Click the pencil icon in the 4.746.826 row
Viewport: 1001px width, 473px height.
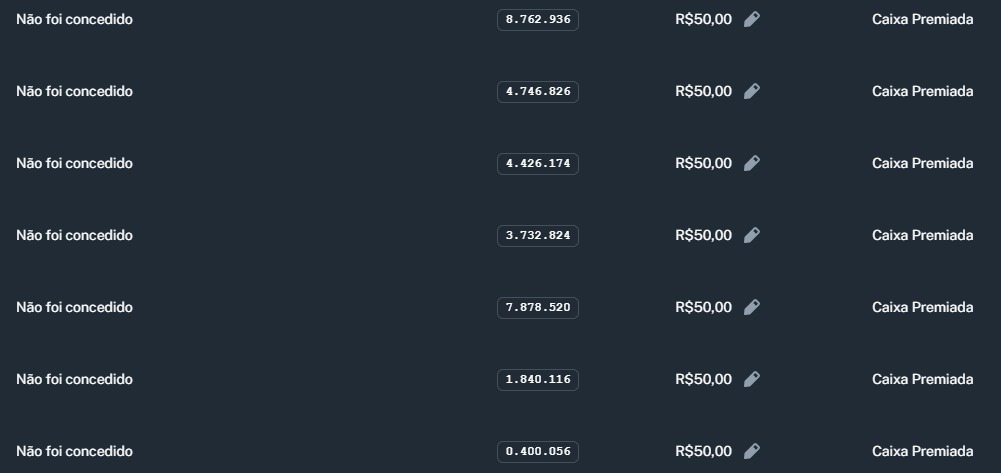(x=752, y=91)
